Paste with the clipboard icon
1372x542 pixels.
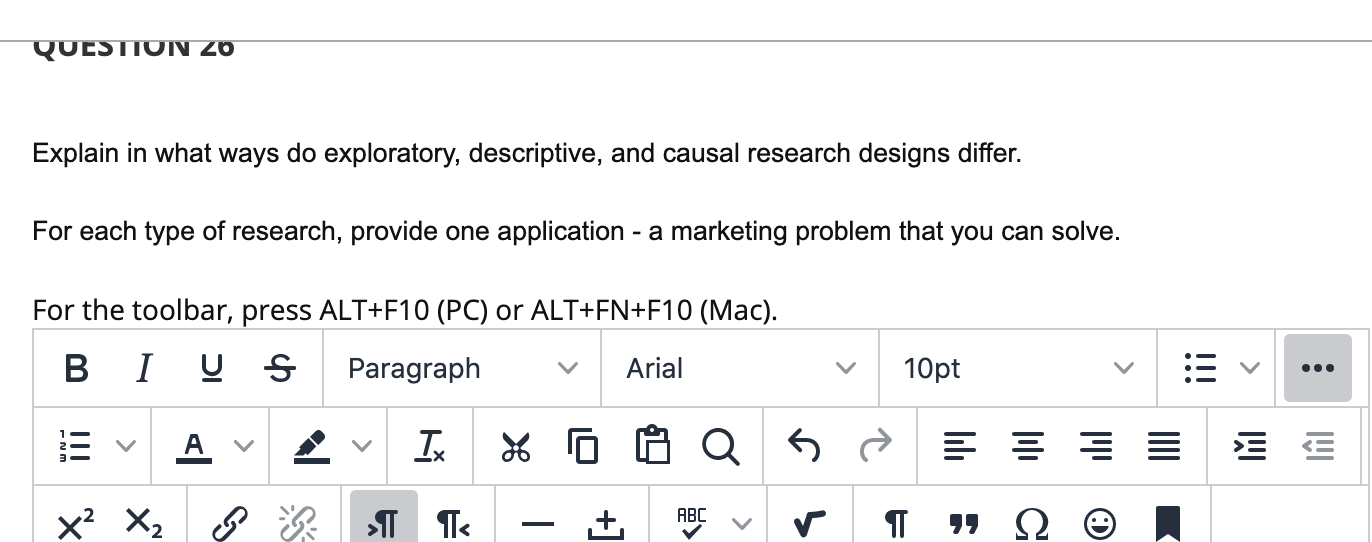651,447
